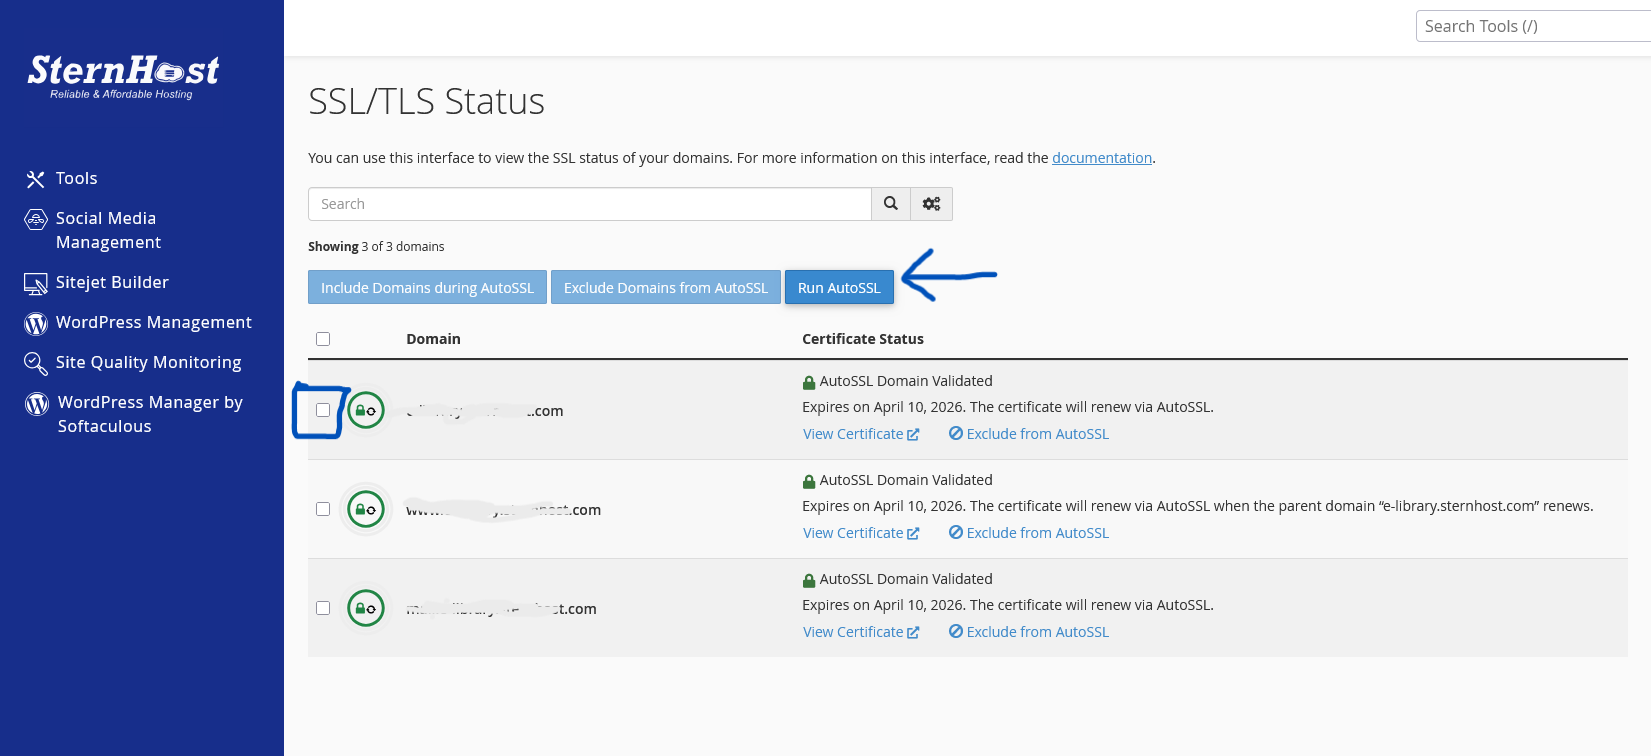Check the second domain's checkbox
This screenshot has height=756, width=1651.
[x=323, y=509]
